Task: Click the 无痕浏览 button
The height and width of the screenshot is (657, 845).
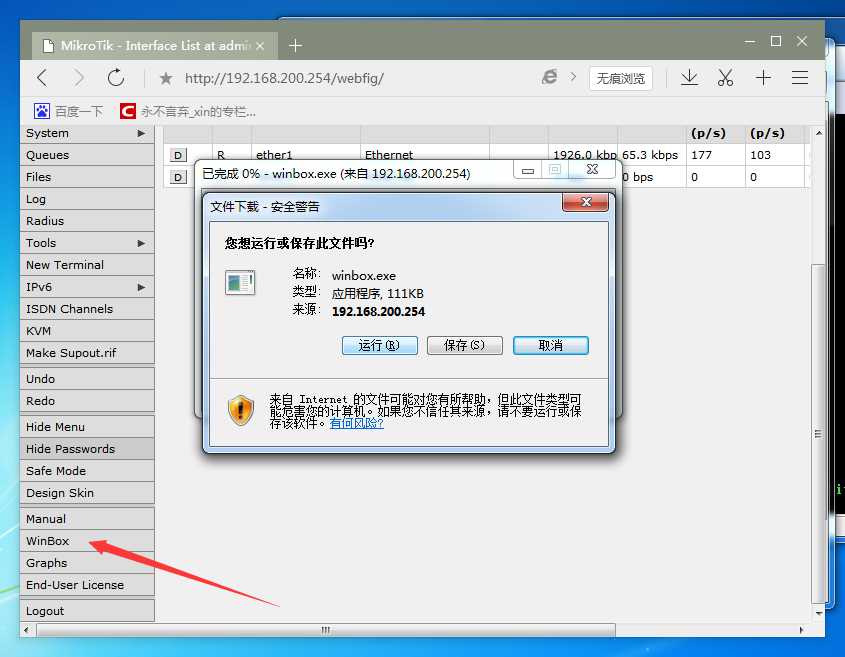Action: [621, 79]
